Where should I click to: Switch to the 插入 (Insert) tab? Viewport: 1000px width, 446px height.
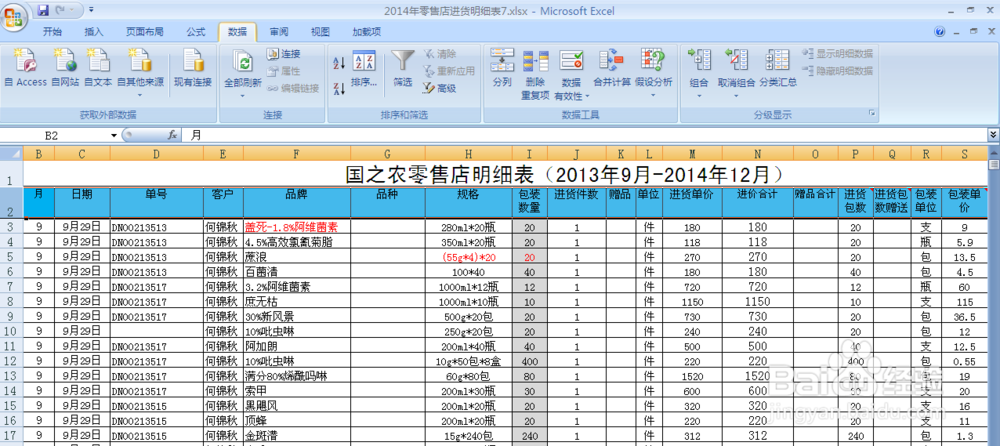94,32
